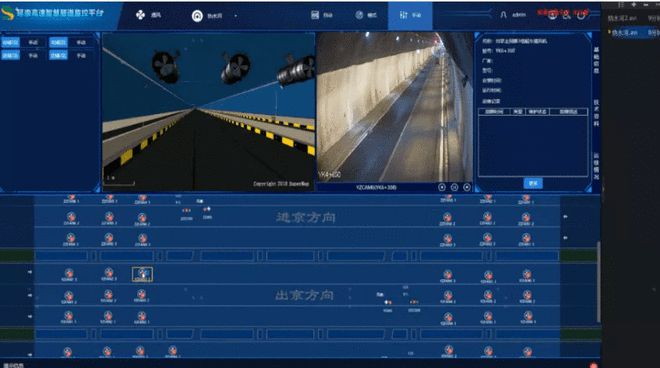The image size is (660, 368).
Task: Click the blue update button below the records table
Action: pyautogui.click(x=533, y=183)
